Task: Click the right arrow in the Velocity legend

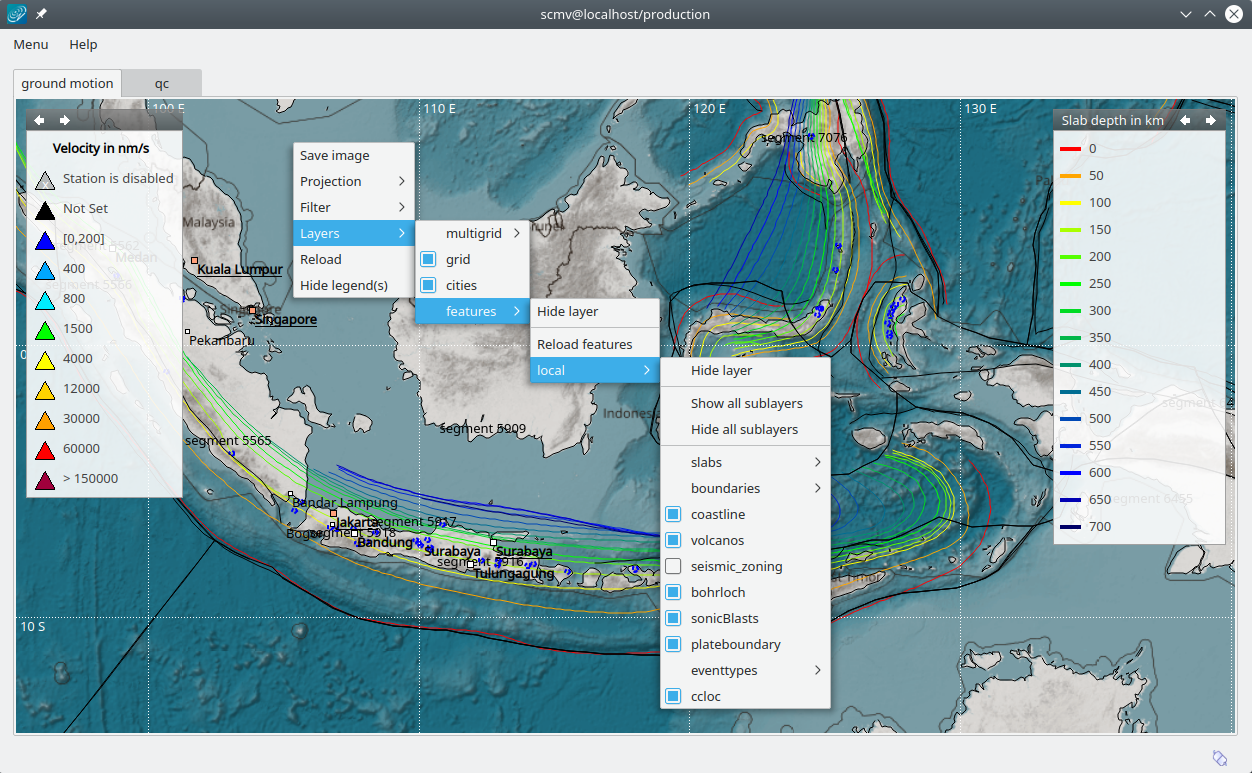Action: click(x=65, y=120)
